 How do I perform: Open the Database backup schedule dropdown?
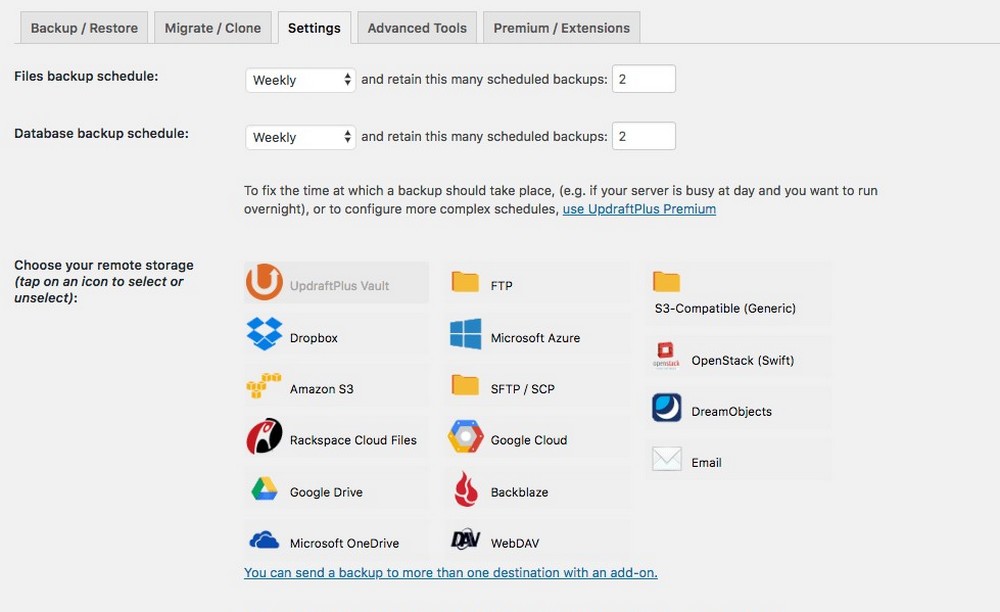pyautogui.click(x=300, y=137)
